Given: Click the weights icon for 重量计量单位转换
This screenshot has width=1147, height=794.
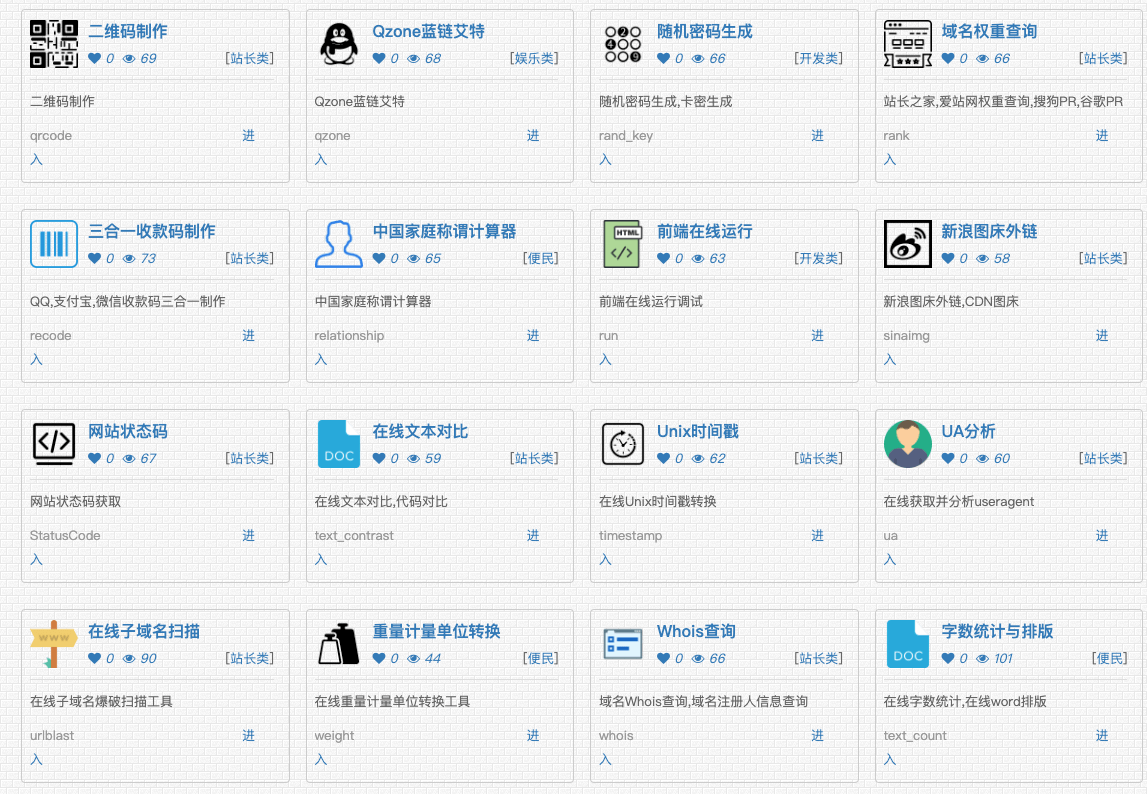Looking at the screenshot, I should coord(338,644).
